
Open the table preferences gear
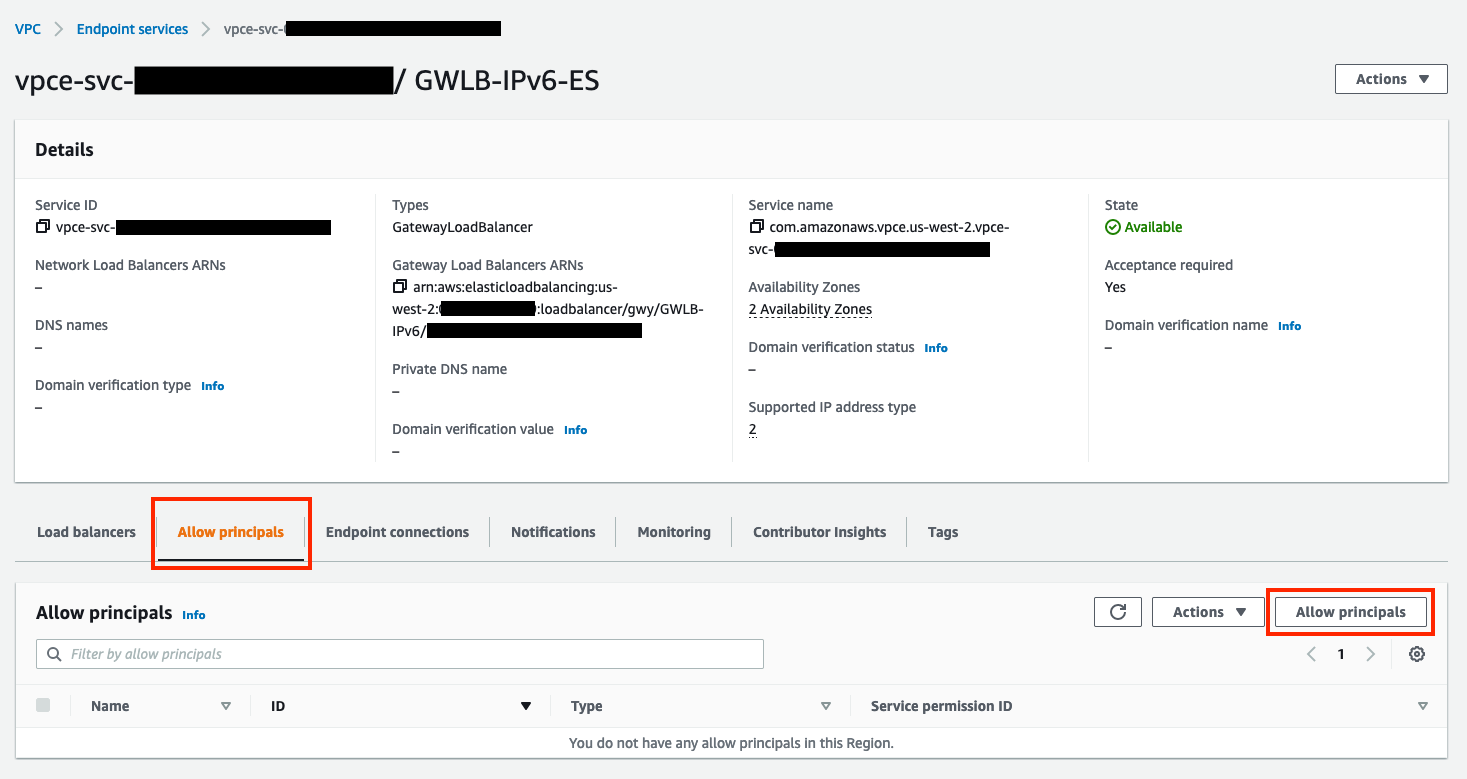(x=1417, y=653)
